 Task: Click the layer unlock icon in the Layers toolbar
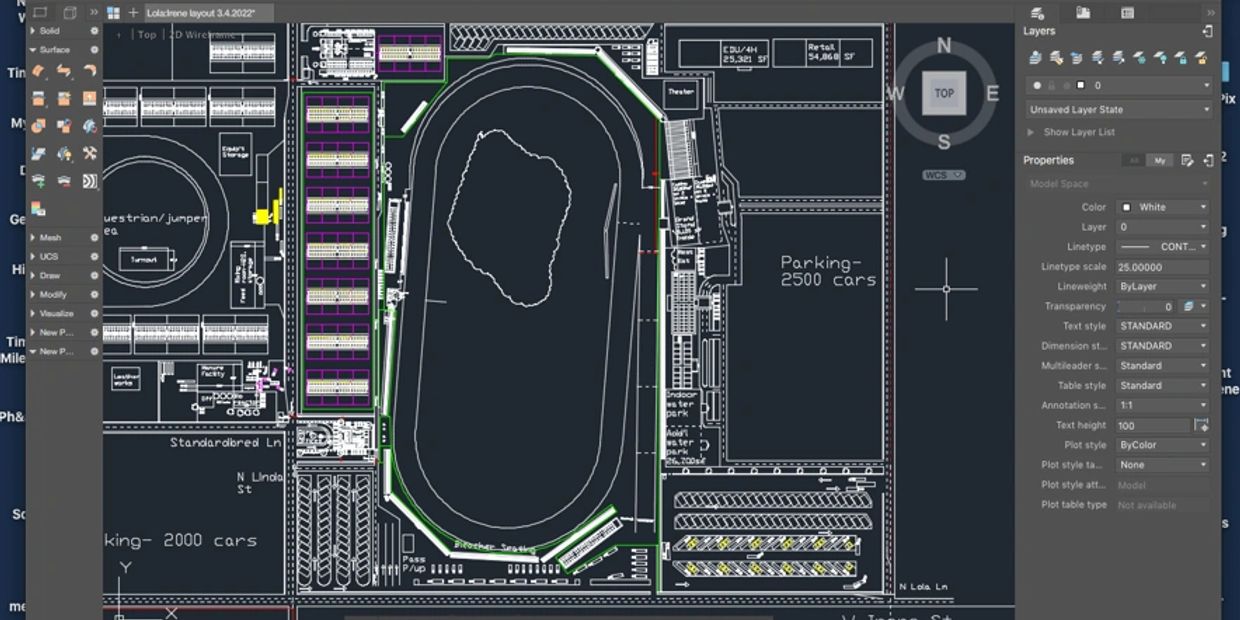coord(1203,58)
